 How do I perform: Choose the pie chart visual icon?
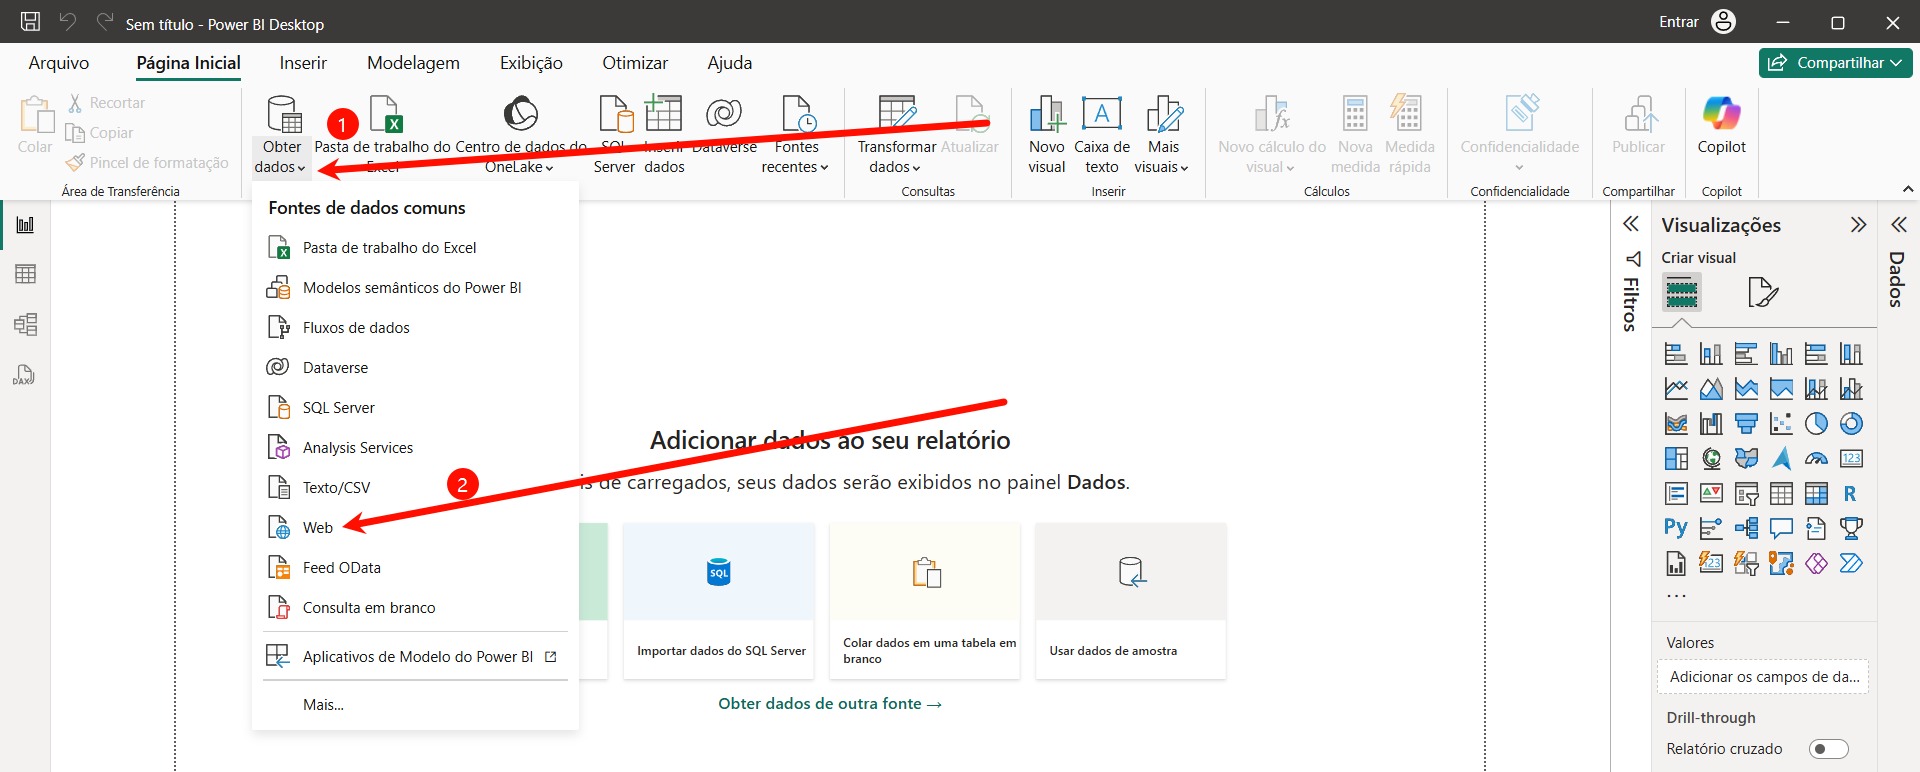click(x=1816, y=424)
